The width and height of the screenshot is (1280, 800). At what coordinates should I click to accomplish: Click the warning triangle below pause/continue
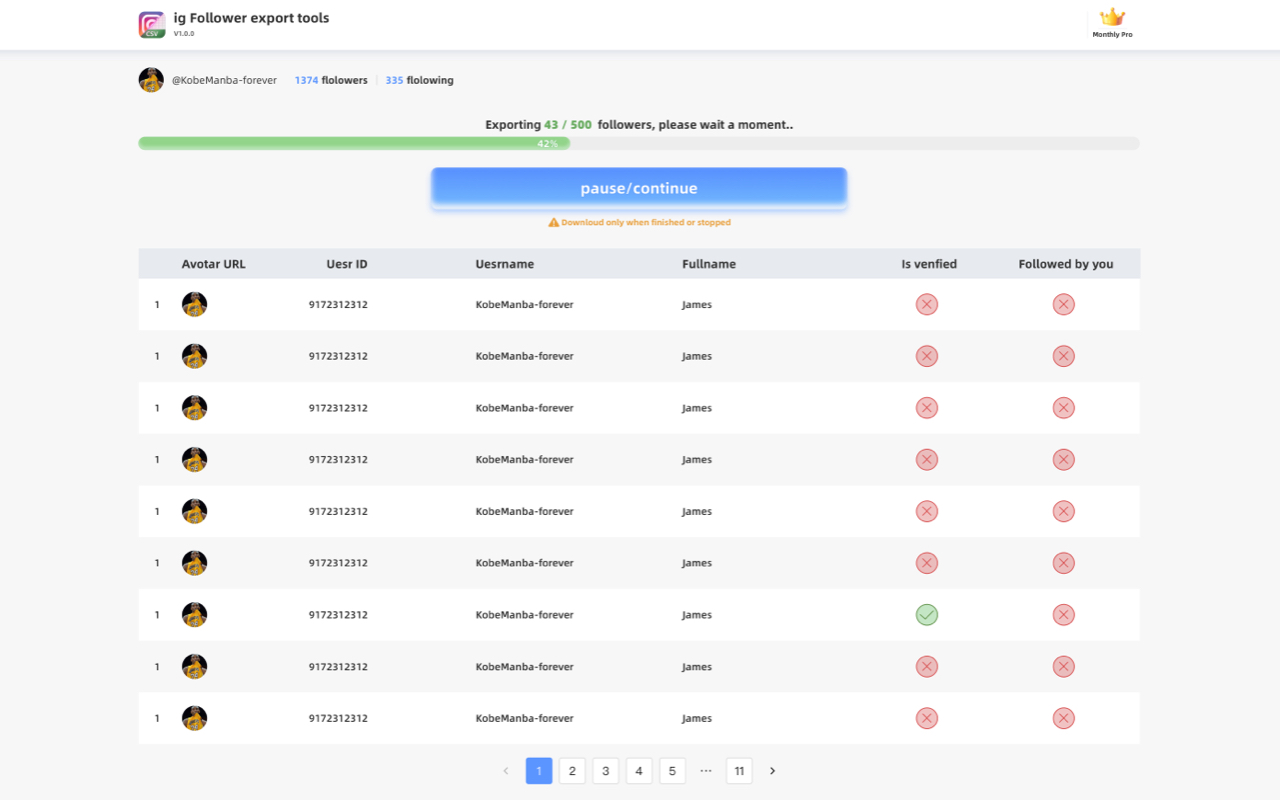pyautogui.click(x=553, y=222)
